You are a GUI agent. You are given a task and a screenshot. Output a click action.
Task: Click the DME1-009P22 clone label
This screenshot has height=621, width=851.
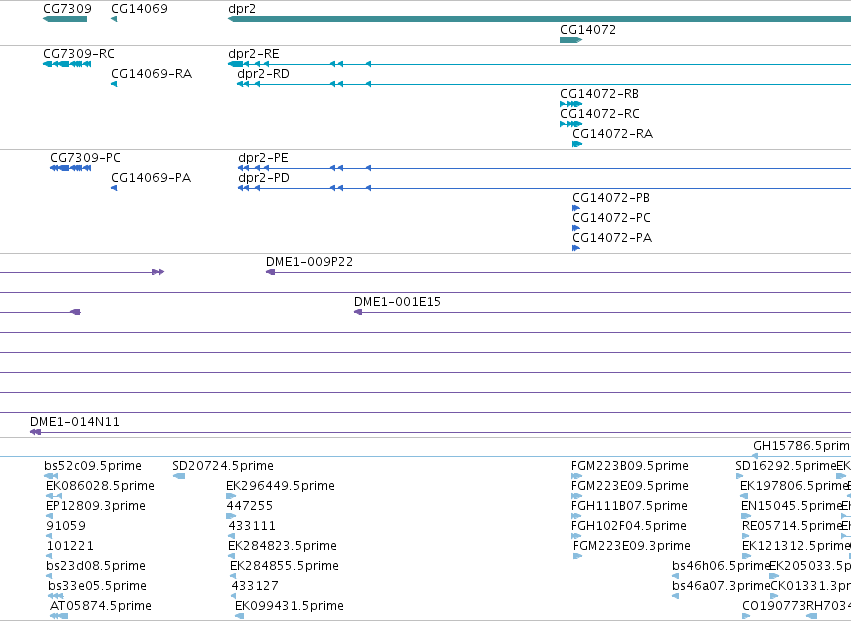click(x=309, y=262)
